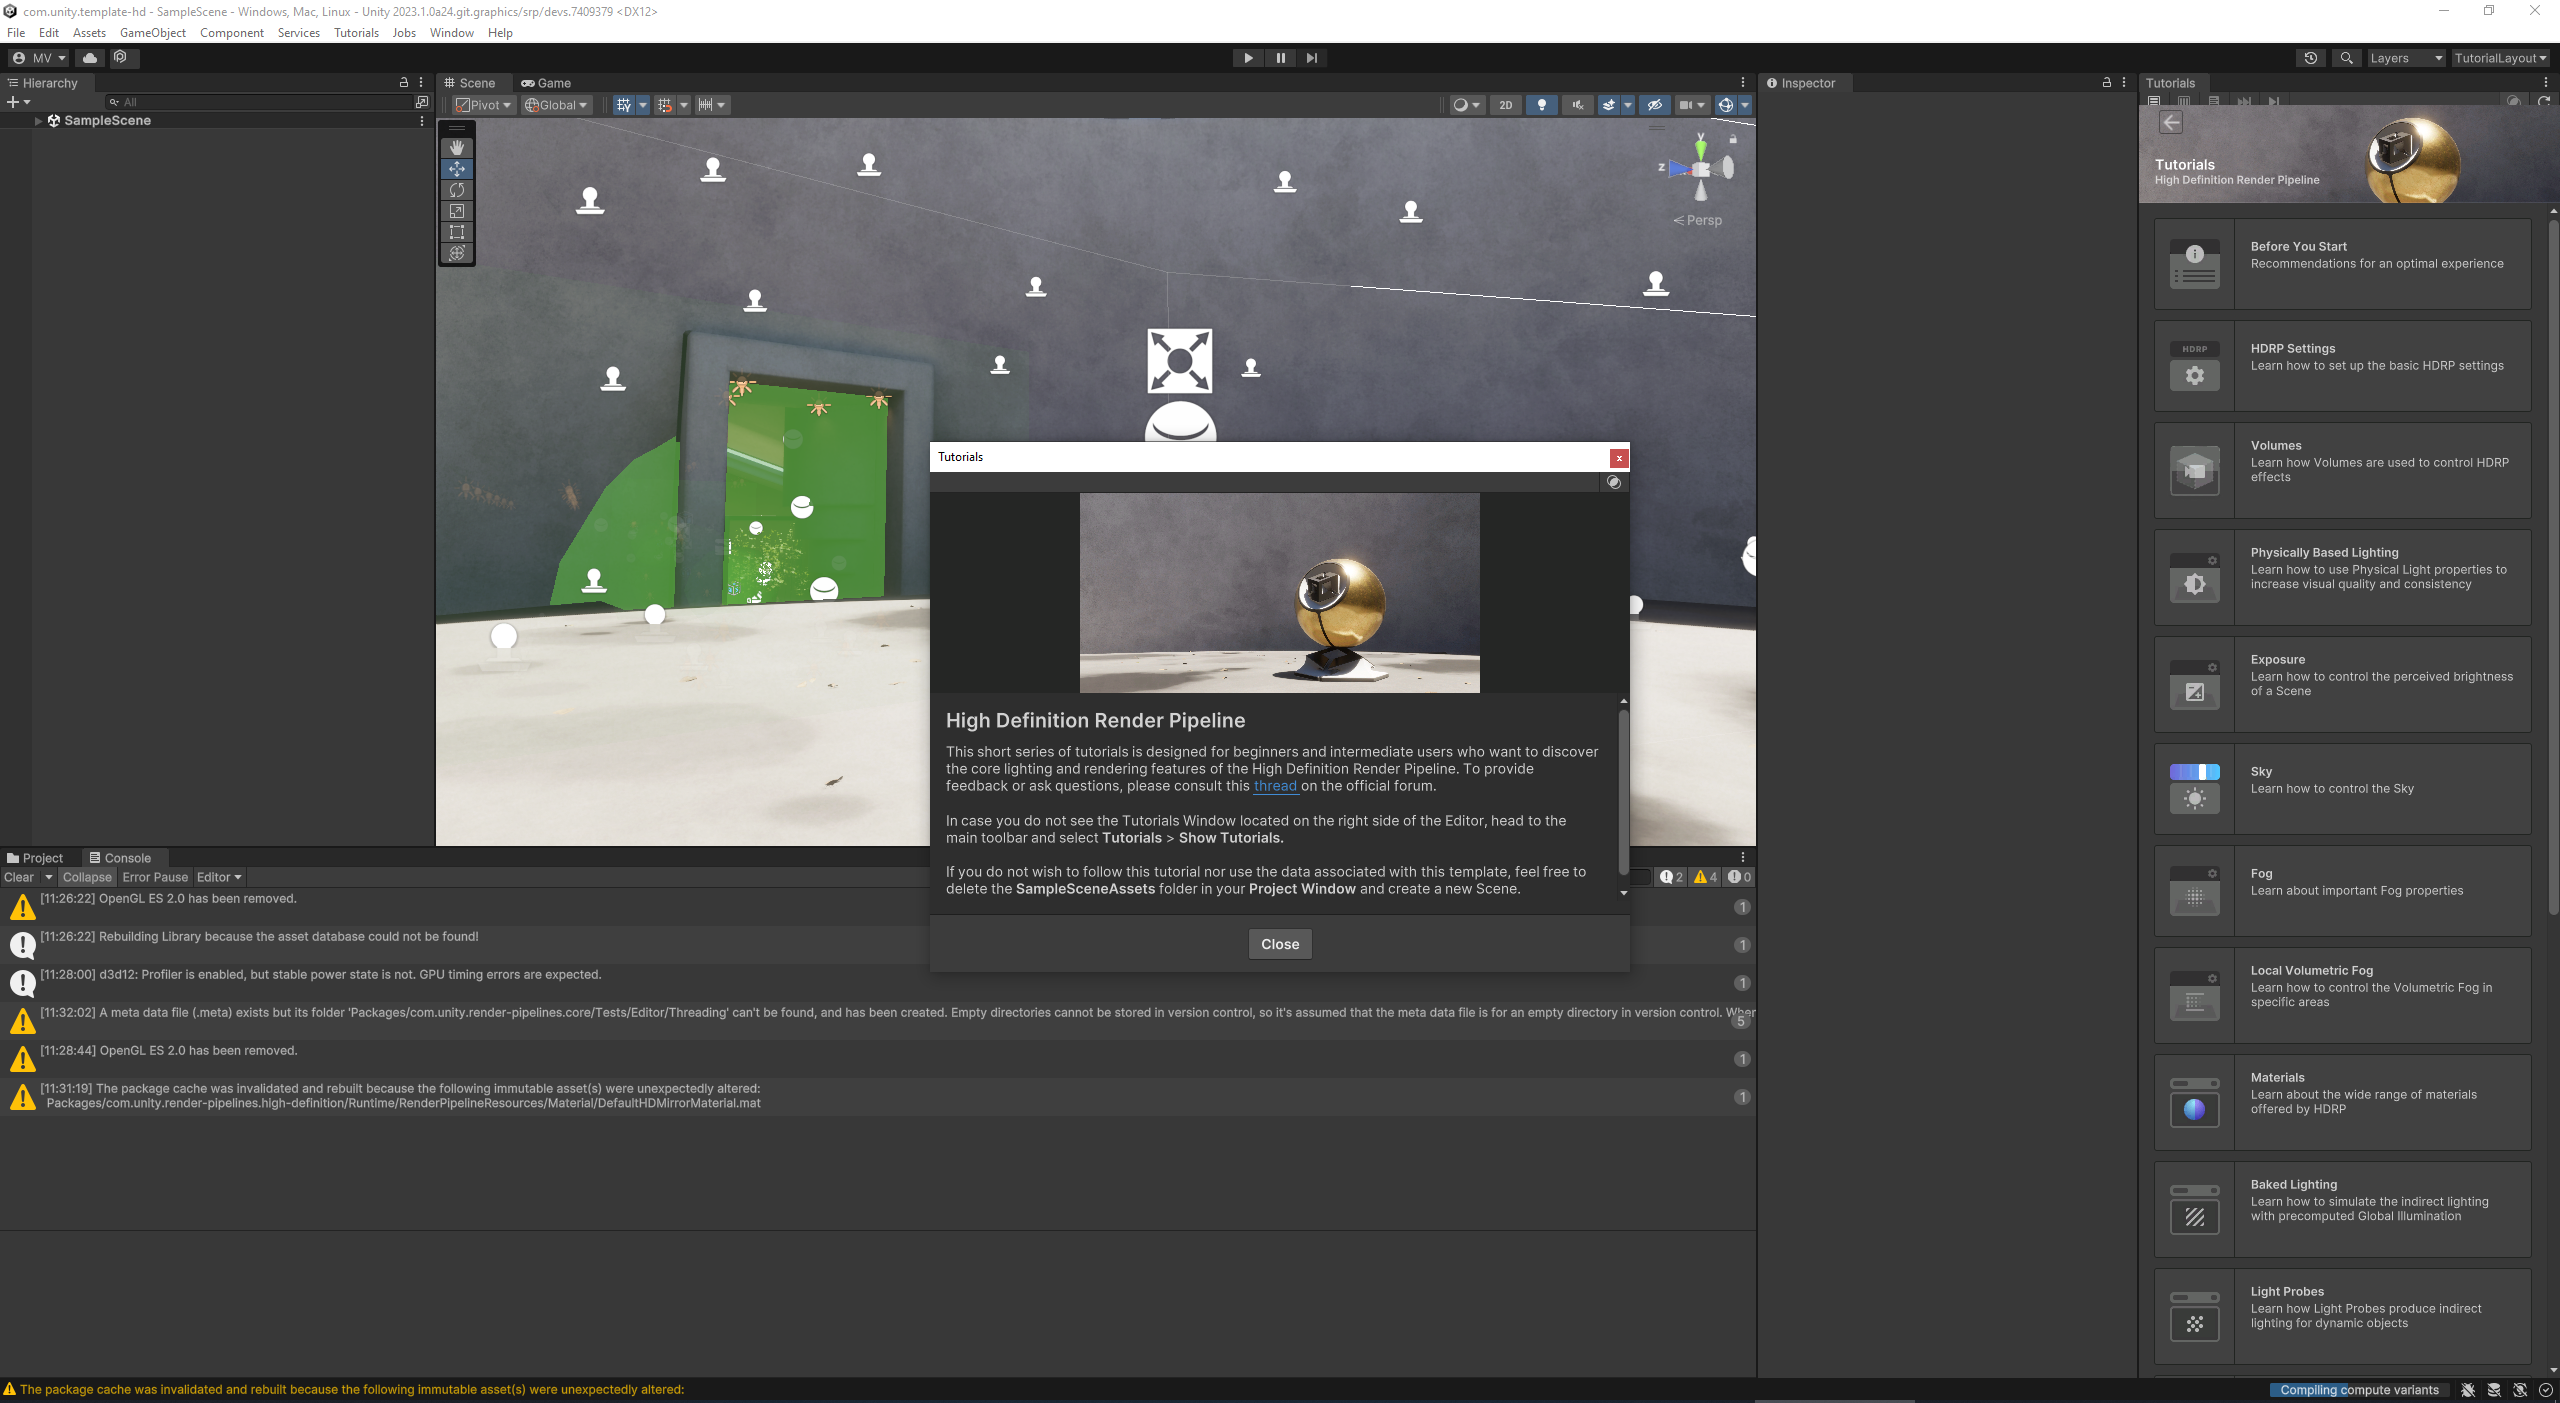Viewport: 2560px width, 1403px height.
Task: Click the Pause button in the top toolbar
Action: pos(1280,57)
